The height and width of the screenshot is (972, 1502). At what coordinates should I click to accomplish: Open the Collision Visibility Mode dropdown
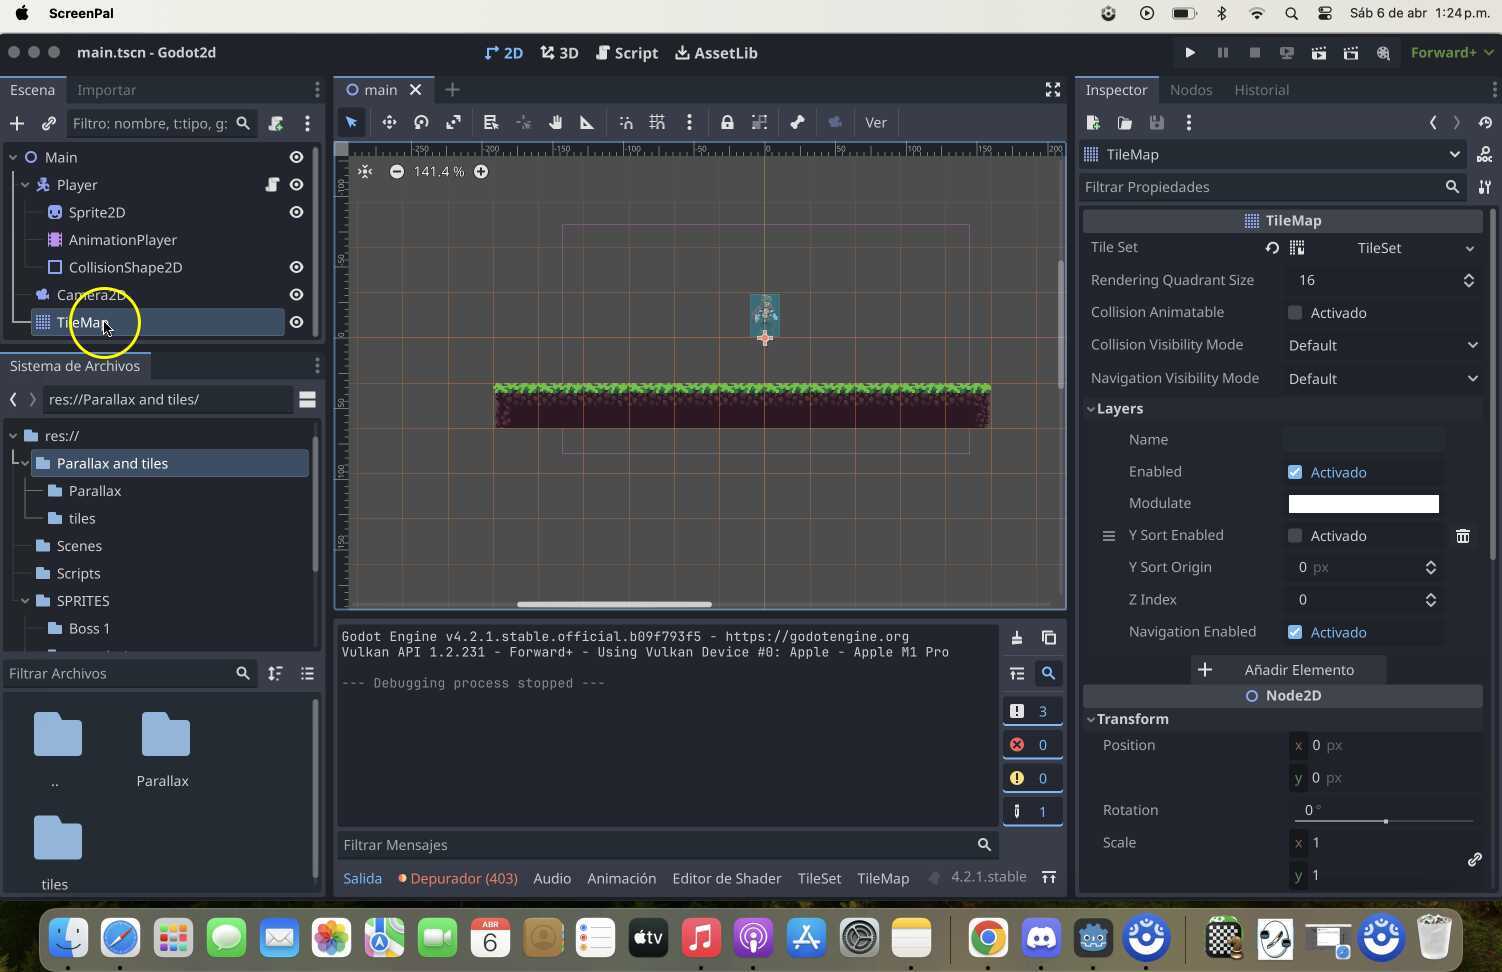tap(1383, 345)
